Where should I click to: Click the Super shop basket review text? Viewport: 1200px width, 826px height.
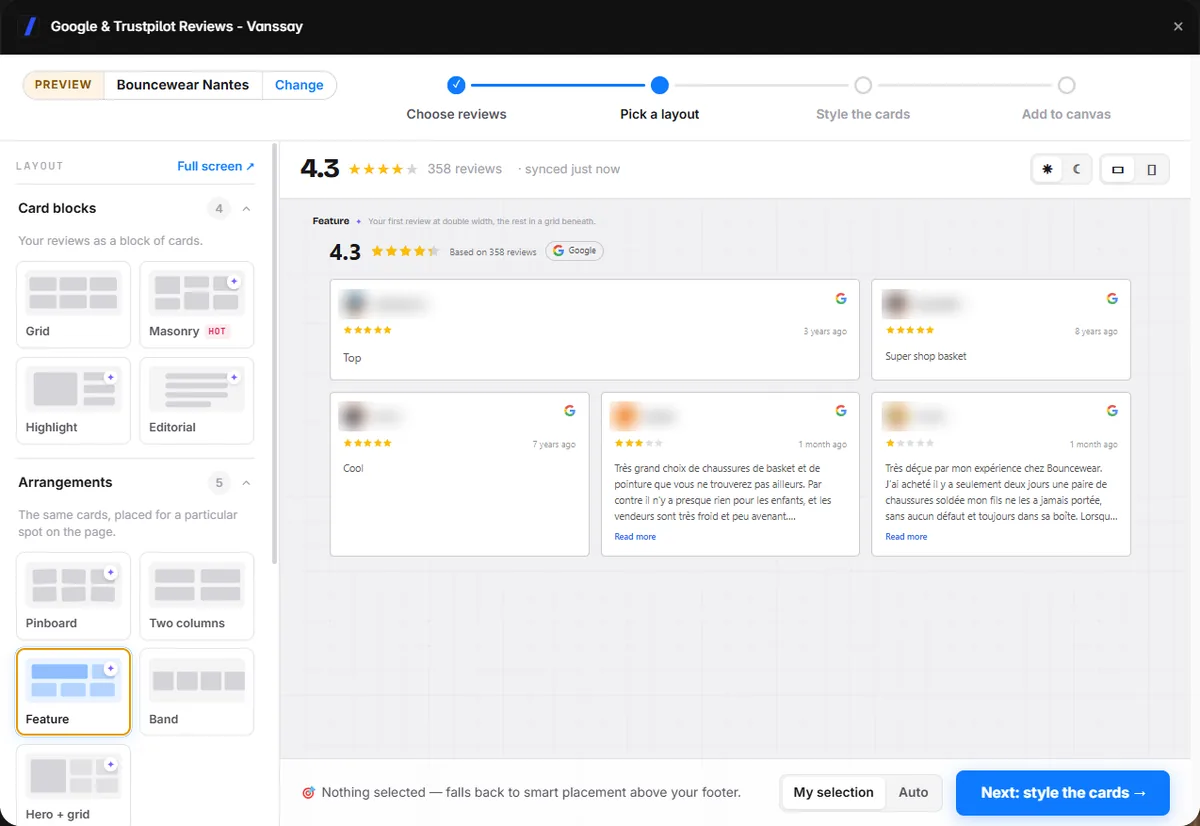[x=926, y=356]
